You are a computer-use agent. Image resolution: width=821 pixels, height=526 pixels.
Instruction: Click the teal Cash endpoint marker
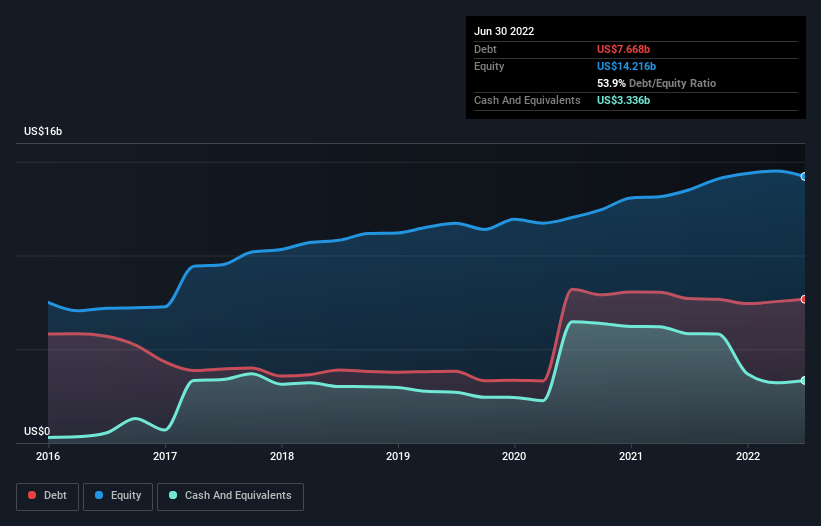(804, 380)
